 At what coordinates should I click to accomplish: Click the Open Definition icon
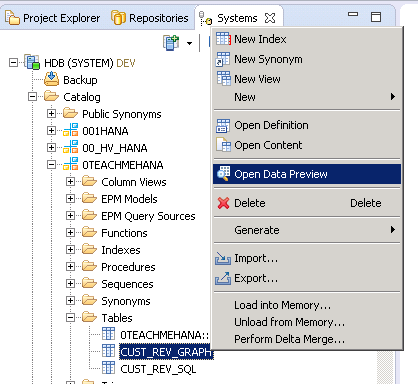(223, 126)
